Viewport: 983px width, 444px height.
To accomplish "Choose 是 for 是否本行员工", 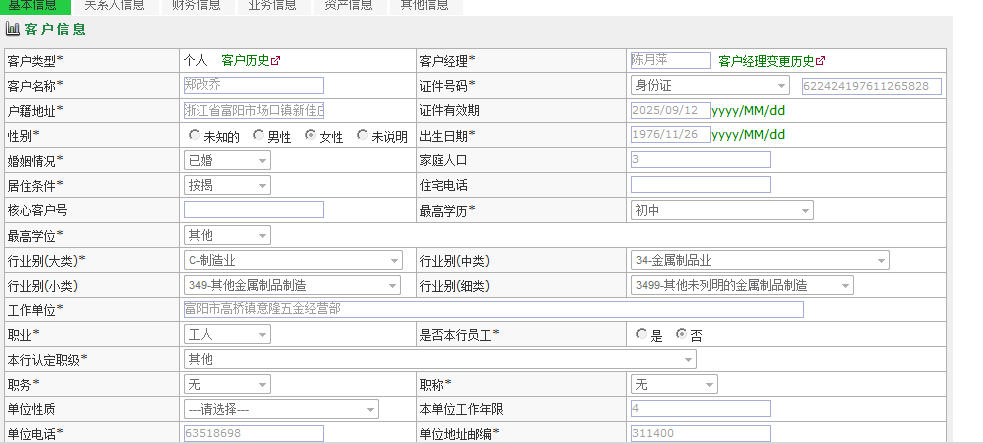I will pos(641,334).
